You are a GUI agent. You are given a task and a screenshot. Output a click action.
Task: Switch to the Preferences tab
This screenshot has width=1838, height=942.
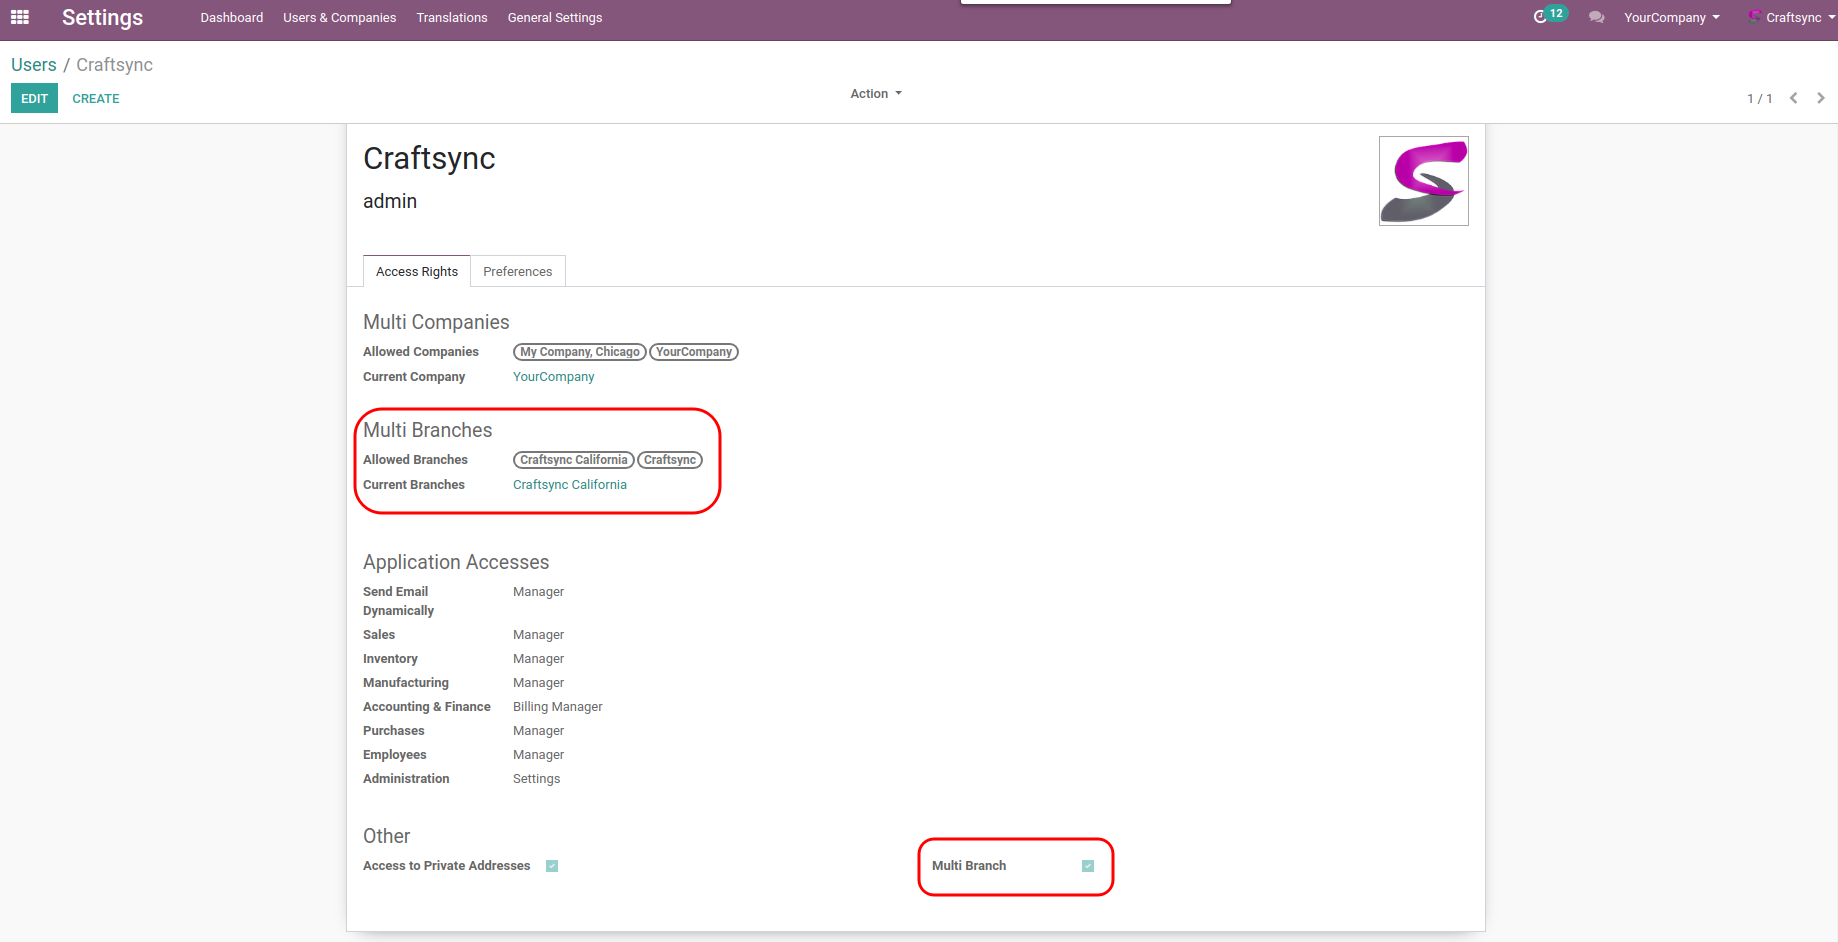click(x=517, y=272)
